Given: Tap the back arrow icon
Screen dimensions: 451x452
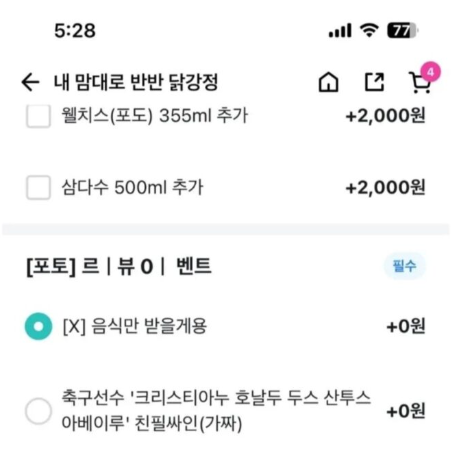Looking at the screenshot, I should pos(30,82).
